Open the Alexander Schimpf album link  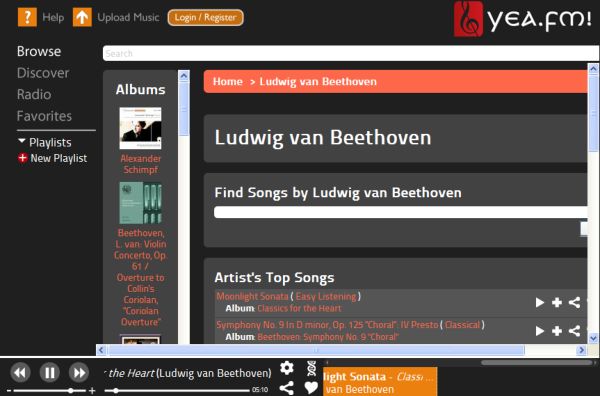[x=140, y=164]
